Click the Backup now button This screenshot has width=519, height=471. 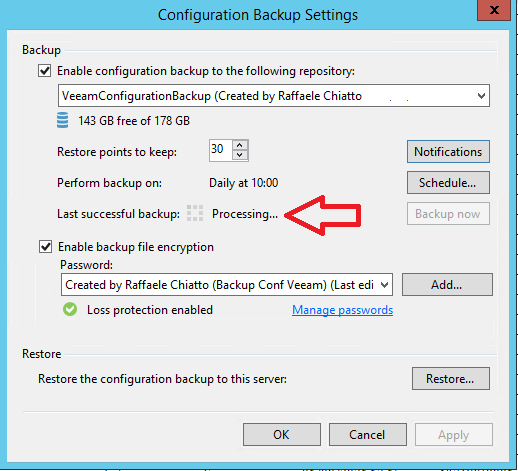448,214
